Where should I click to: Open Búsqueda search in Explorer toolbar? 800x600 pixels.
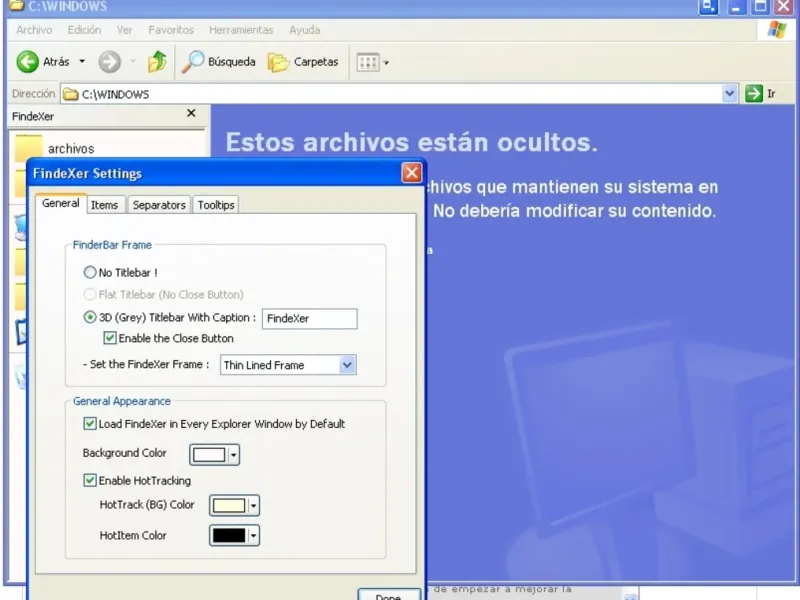pos(218,62)
